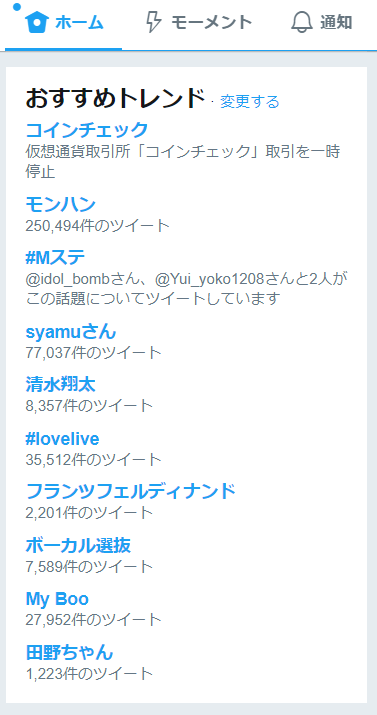This screenshot has height=715, width=377.
Task: Click the blue new-activity dot by Home
Action: click(17, 7)
